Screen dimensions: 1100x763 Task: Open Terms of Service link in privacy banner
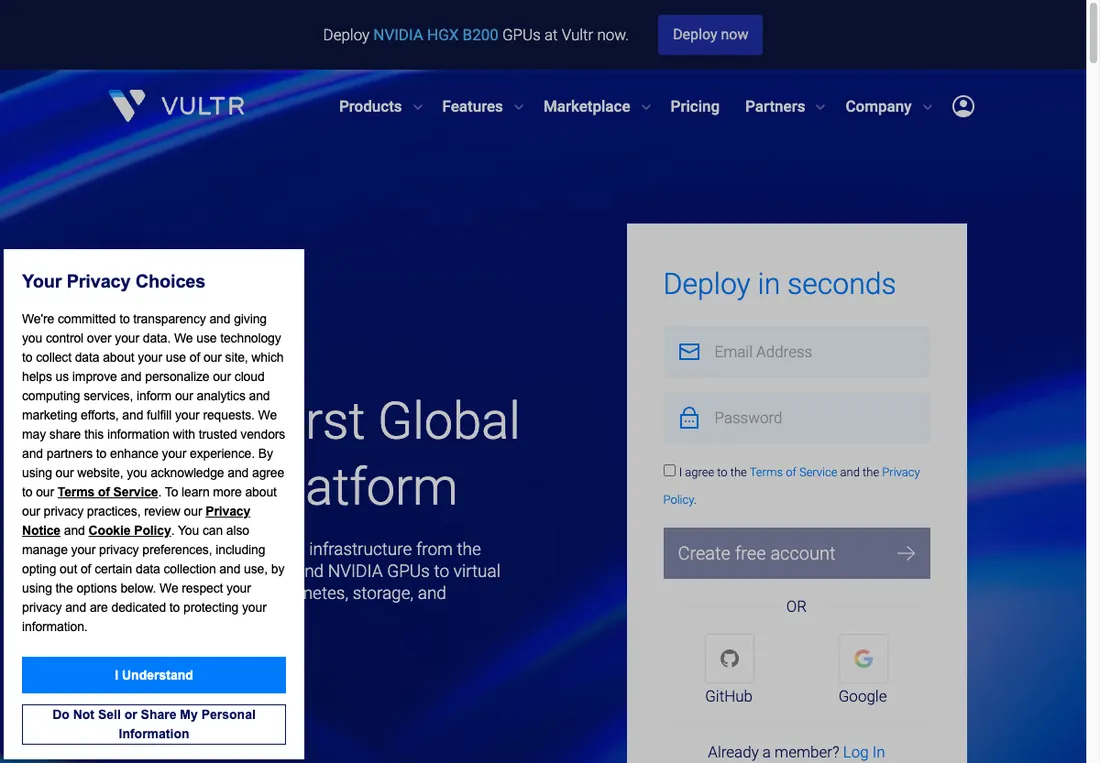tap(107, 492)
